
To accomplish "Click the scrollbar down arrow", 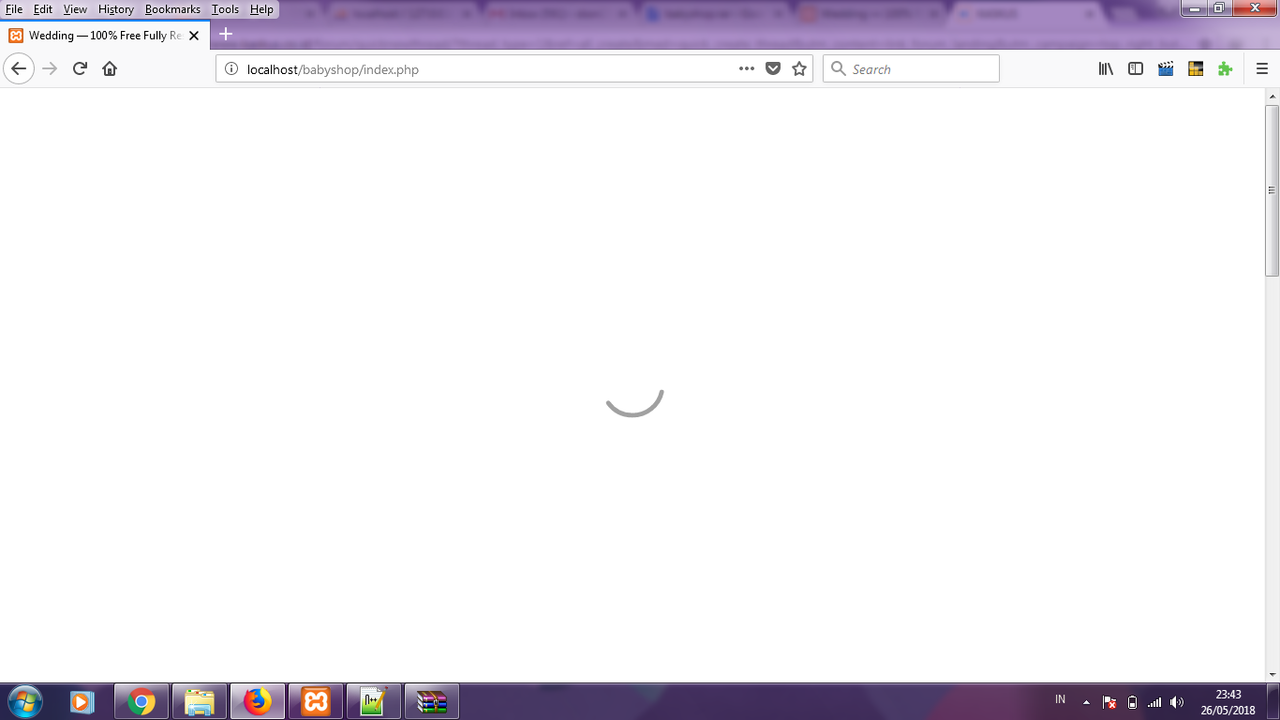I will (1272, 675).
